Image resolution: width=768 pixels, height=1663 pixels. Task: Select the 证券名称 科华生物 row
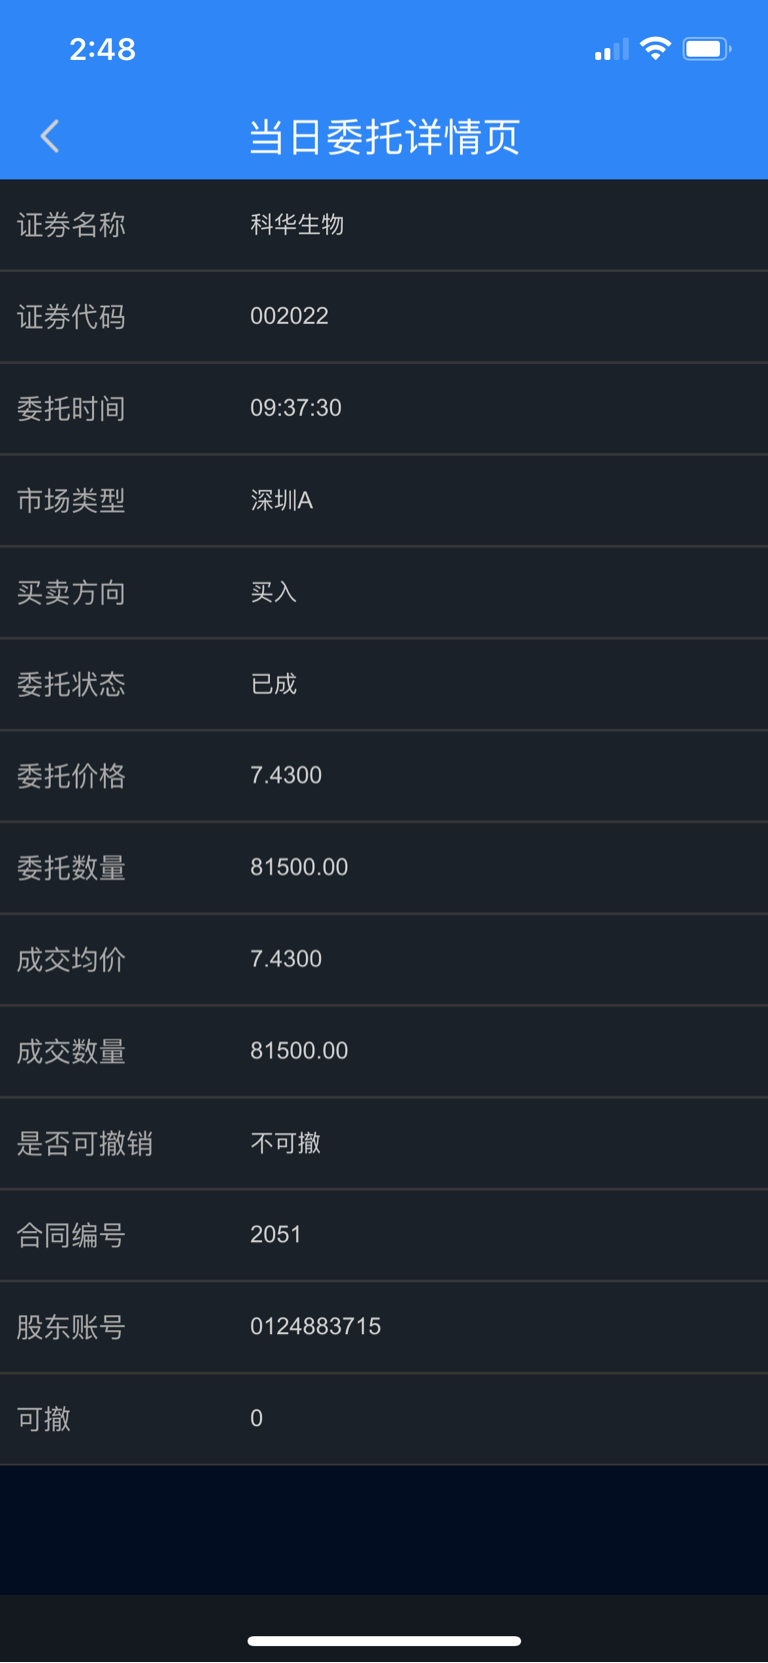(384, 225)
